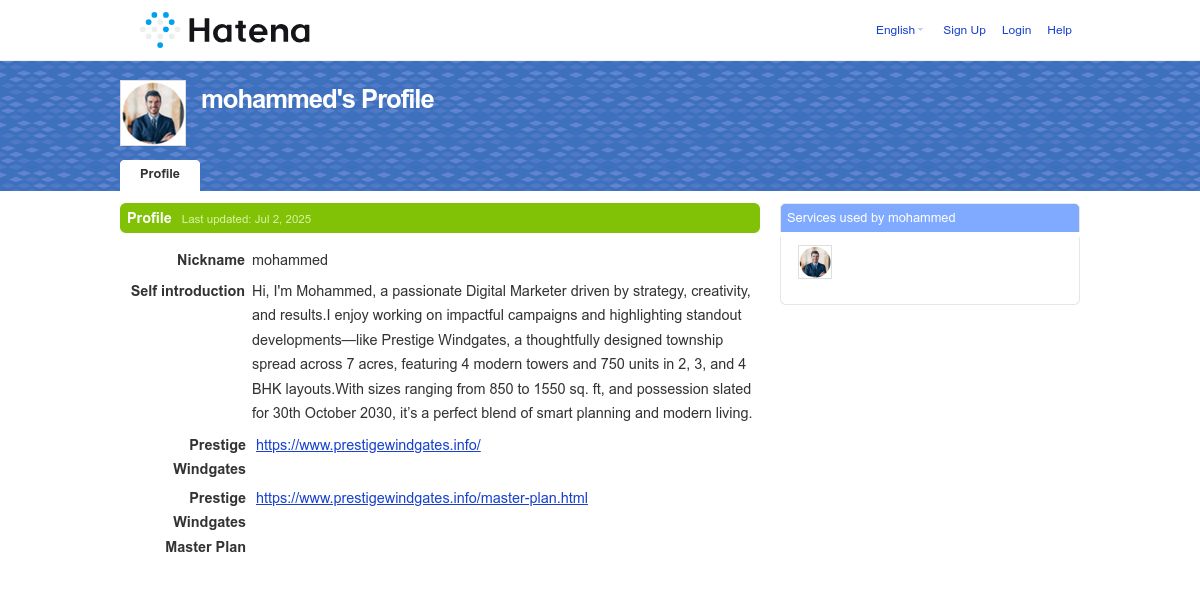Open mohammed's large profile avatar picture

153,113
